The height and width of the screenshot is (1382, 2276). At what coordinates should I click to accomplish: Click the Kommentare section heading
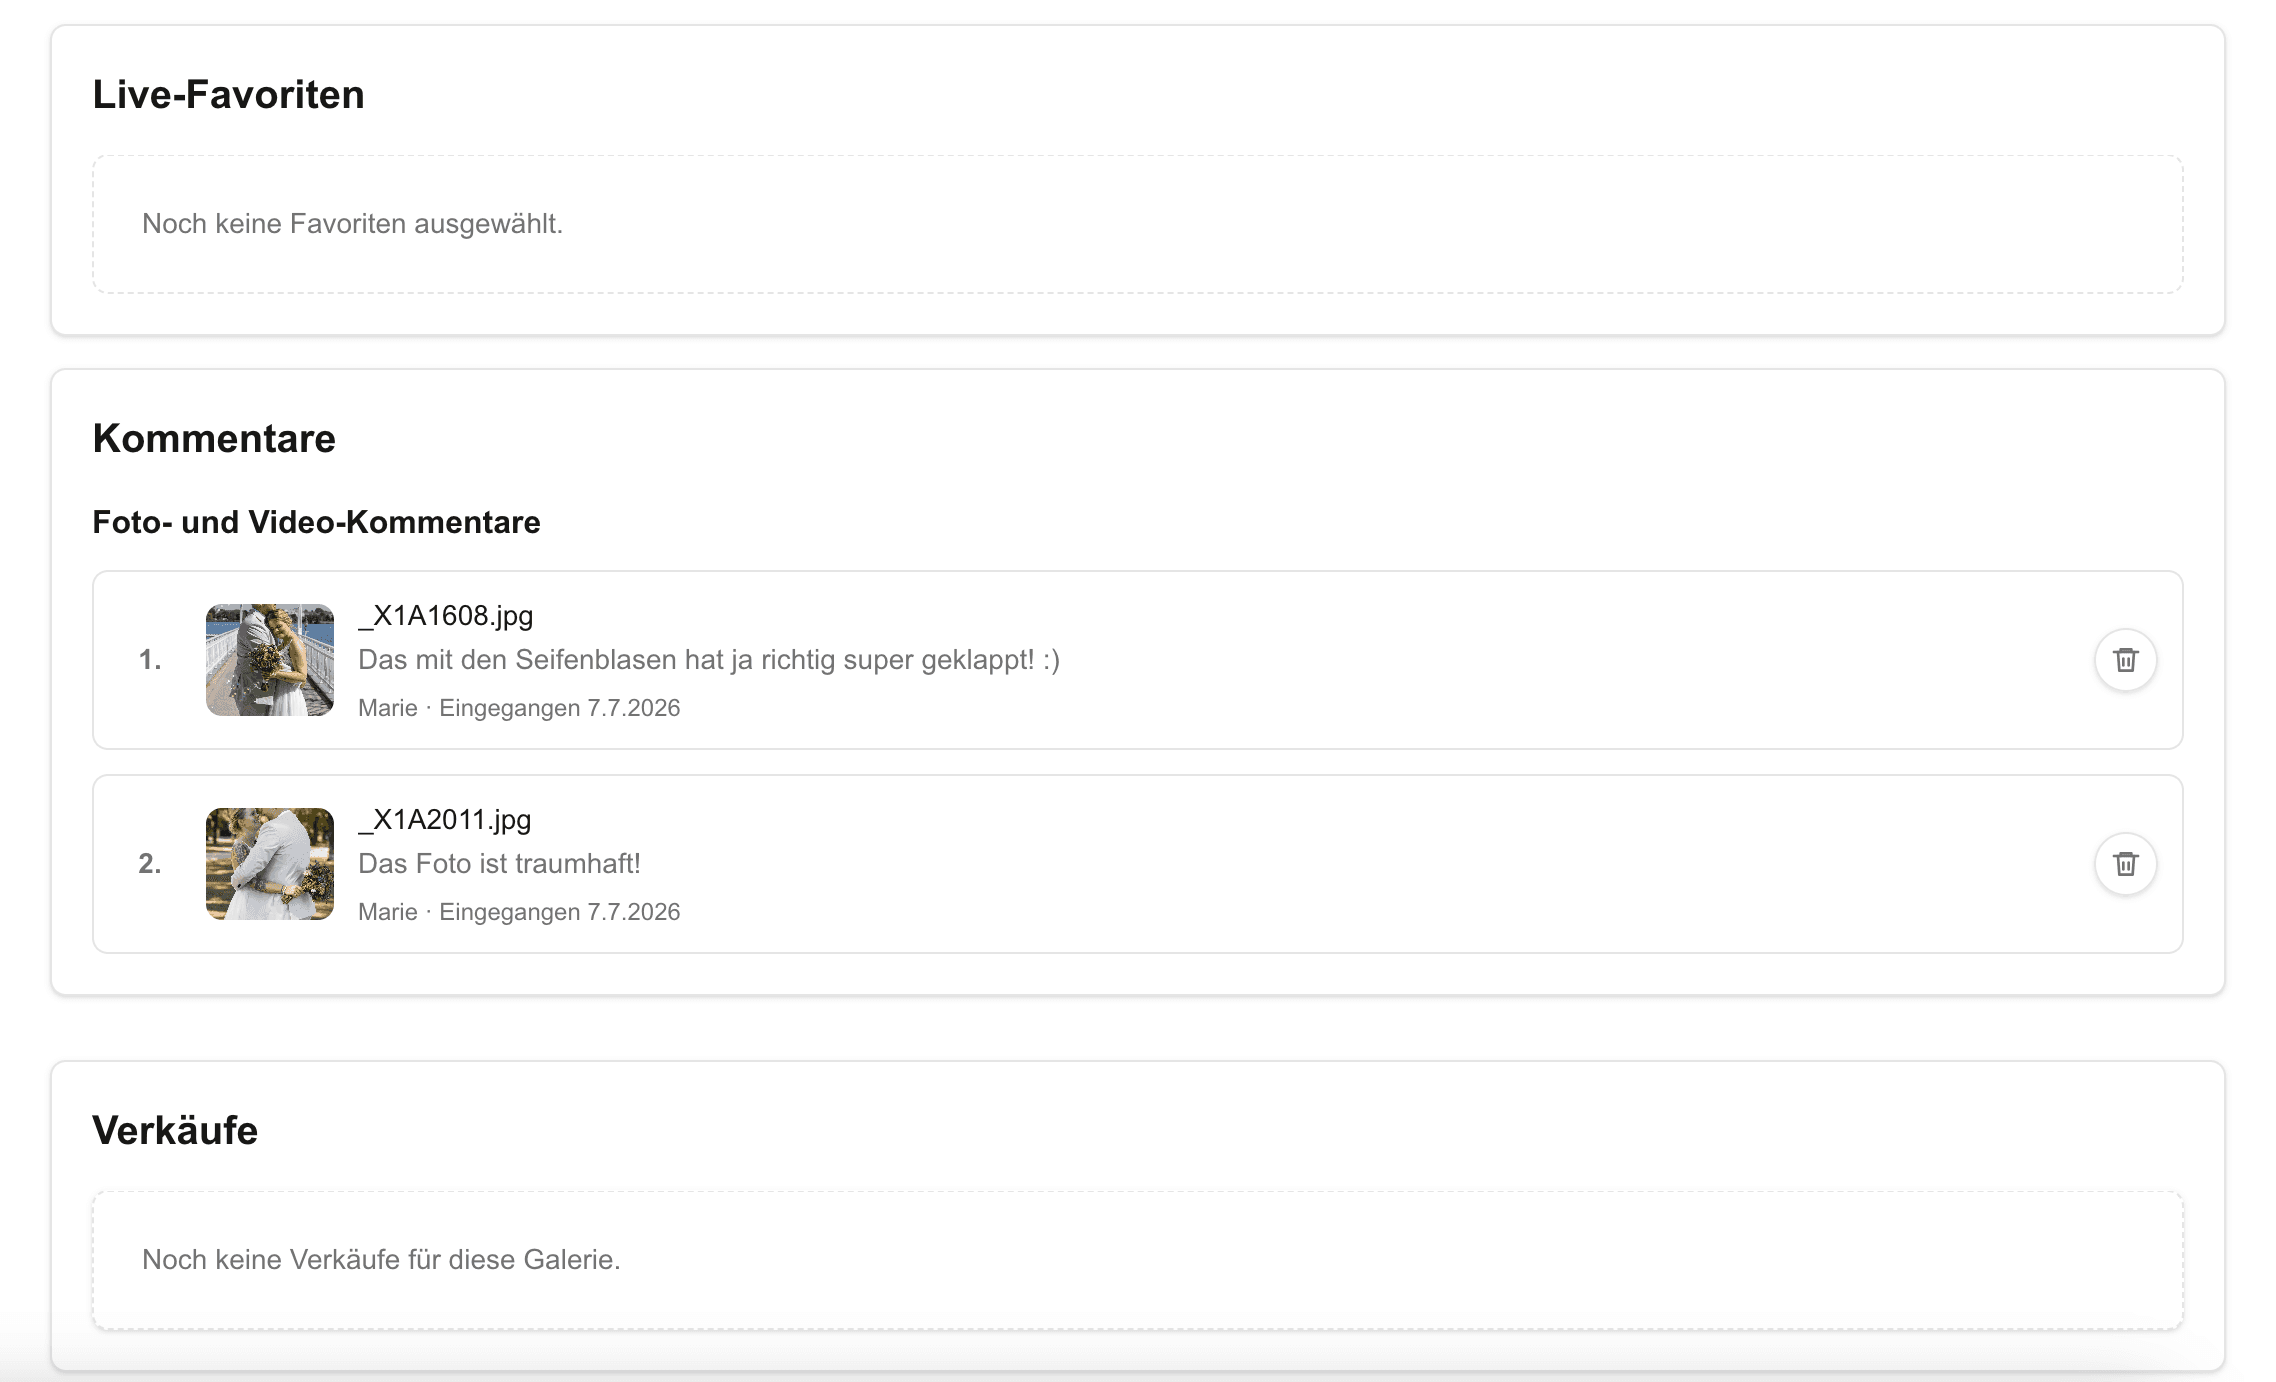pos(214,439)
